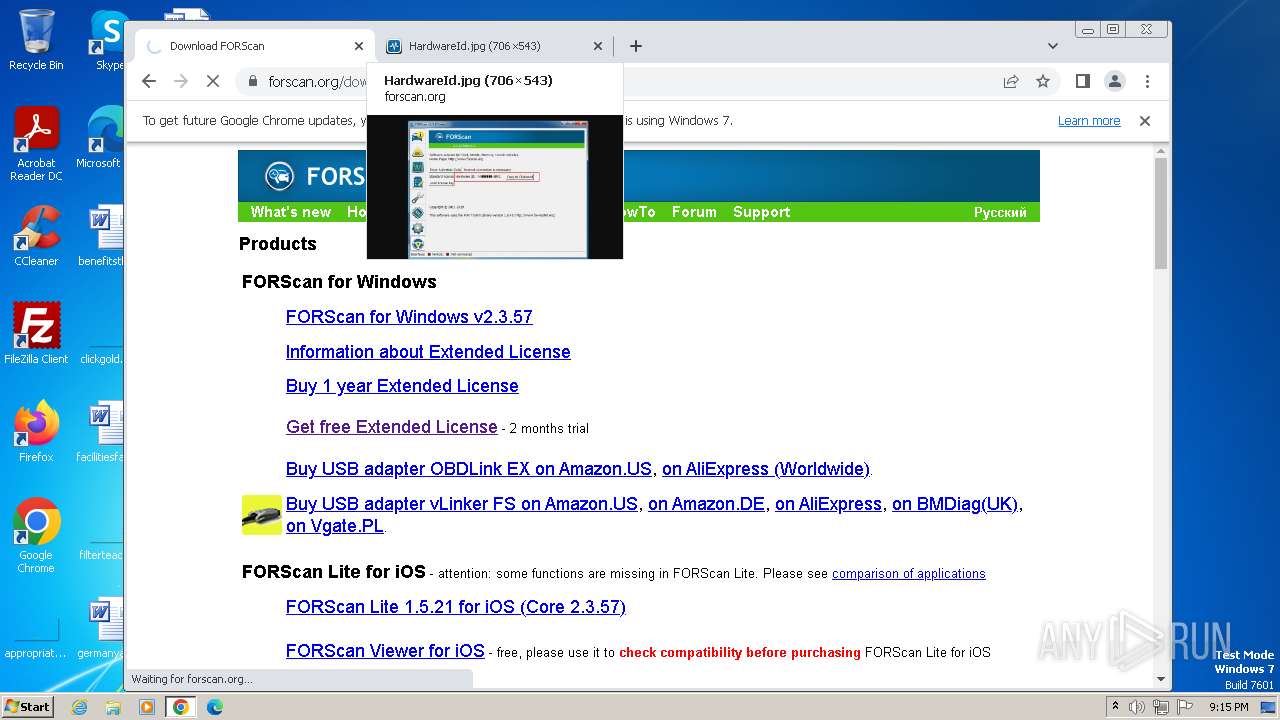Click the page vertical scrollbar
The width and height of the screenshot is (1280, 720).
pyautogui.click(x=1161, y=213)
